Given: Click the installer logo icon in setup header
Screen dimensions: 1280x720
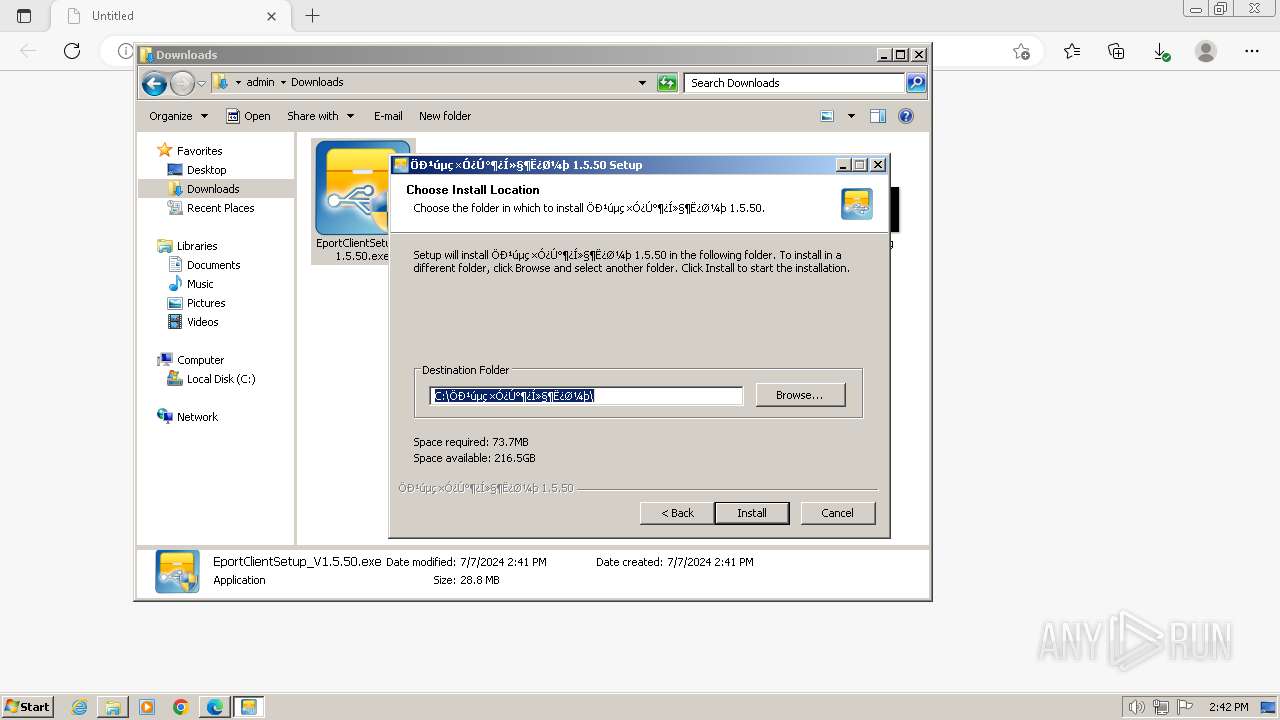Looking at the screenshot, I should pos(857,203).
